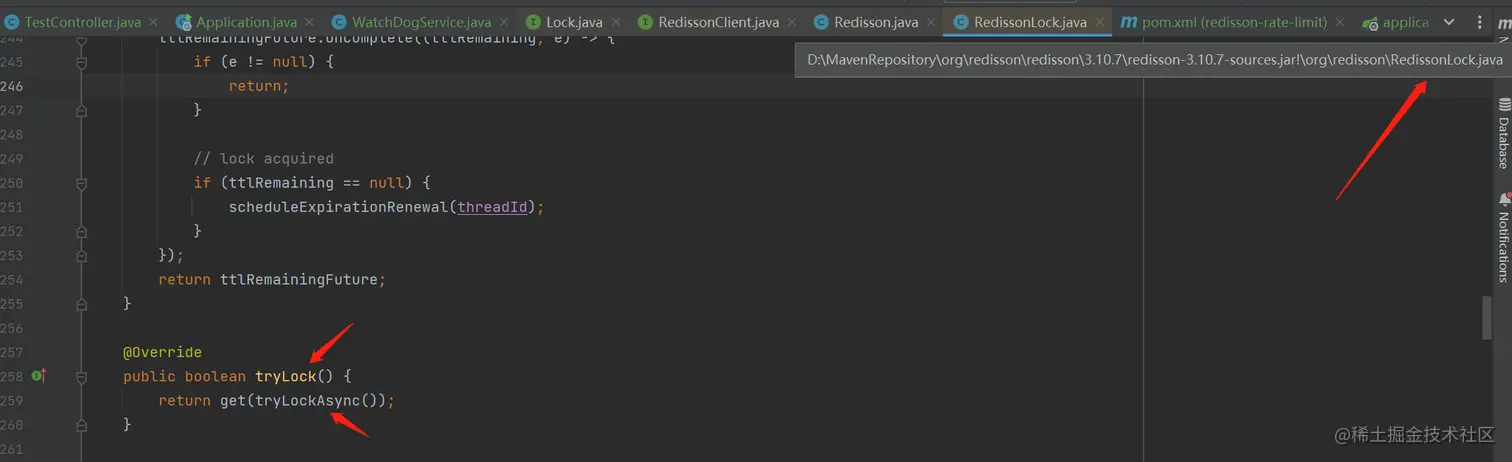
Task: Click the @Override annotation
Action: tap(162, 352)
